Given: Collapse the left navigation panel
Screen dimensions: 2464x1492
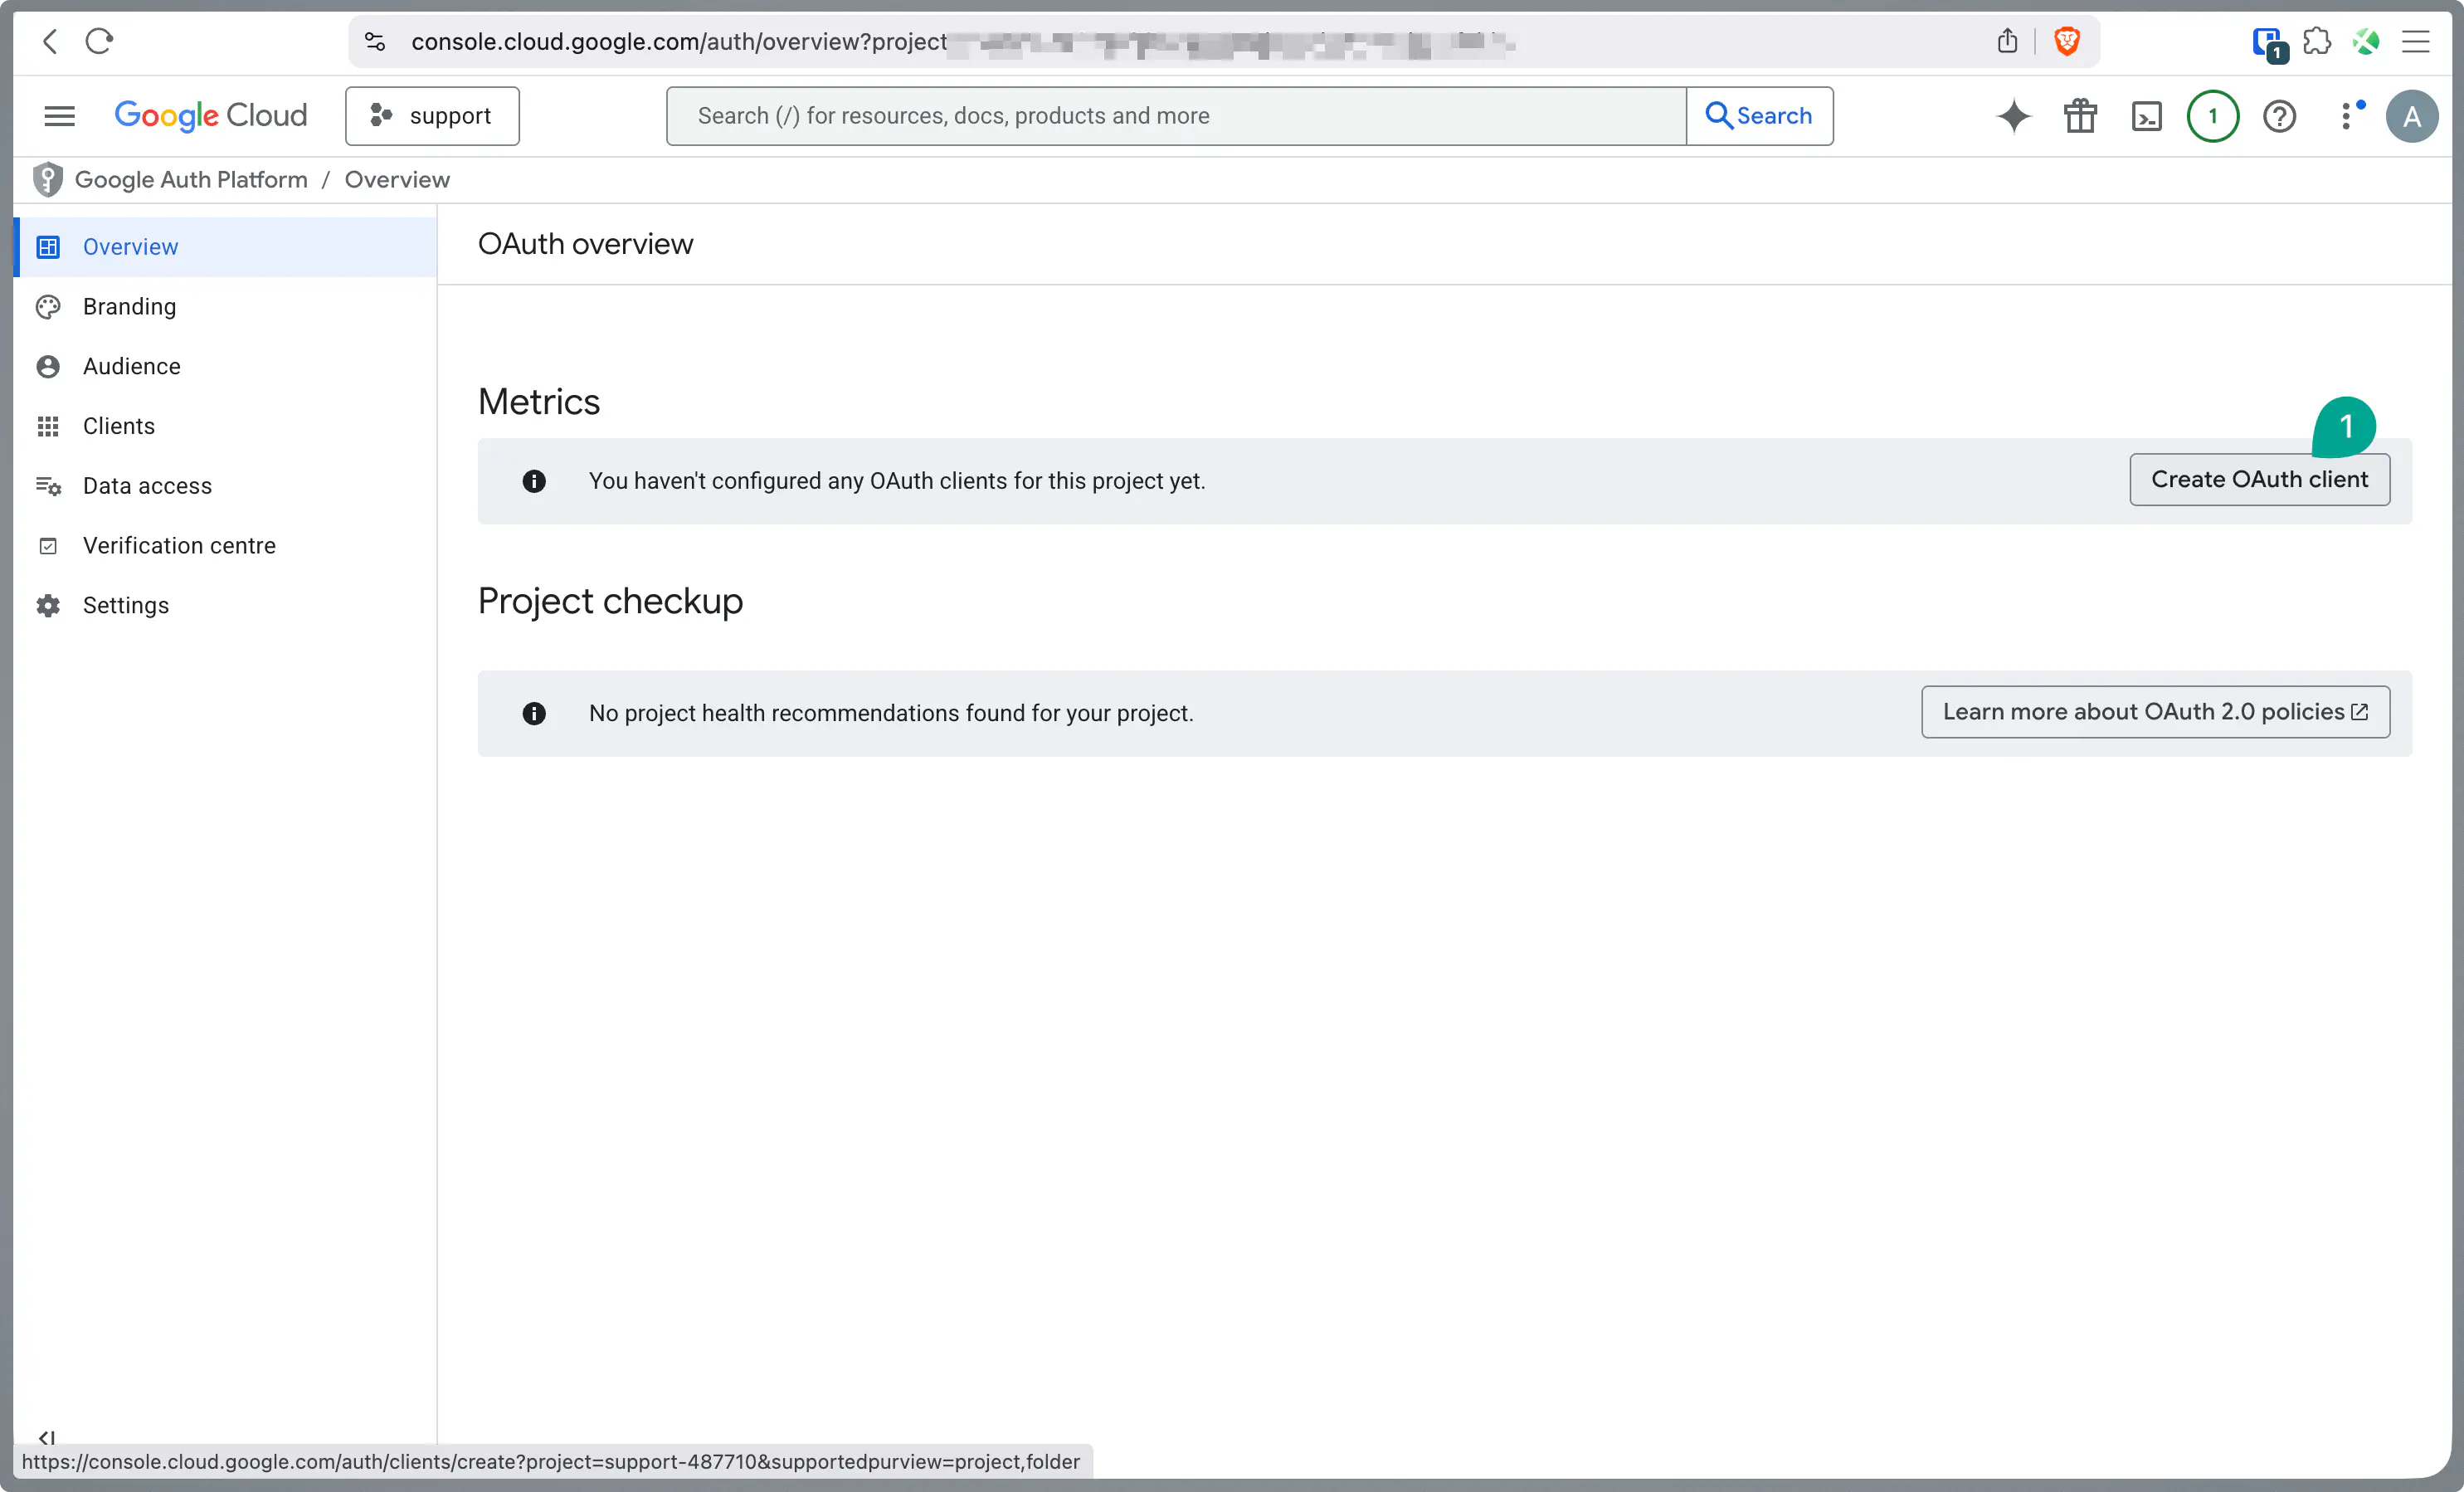Looking at the screenshot, I should coord(46,1437).
